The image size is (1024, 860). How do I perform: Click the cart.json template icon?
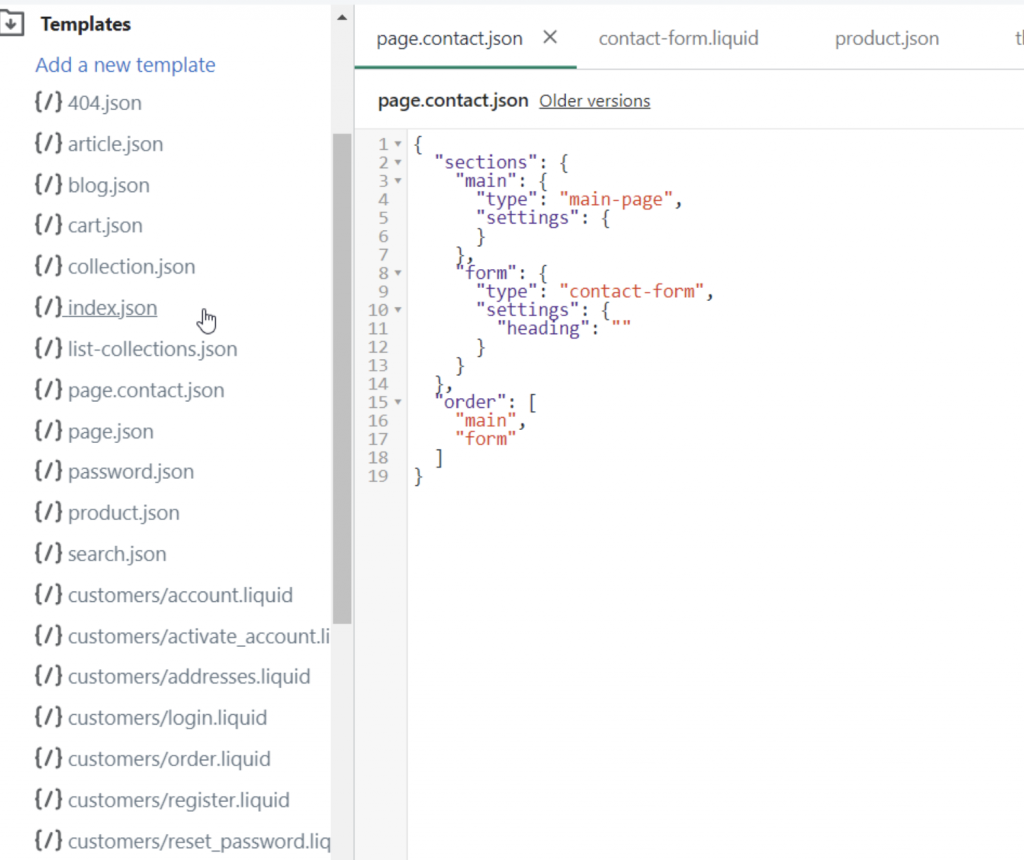[x=47, y=225]
